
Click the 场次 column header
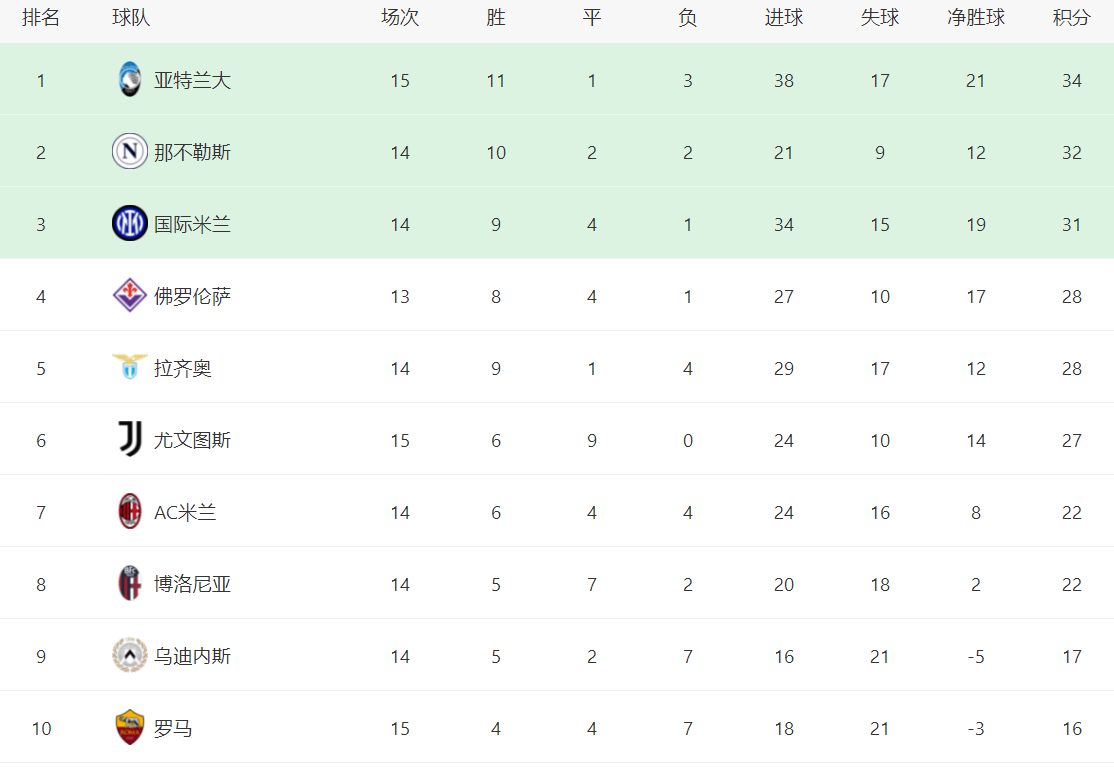[400, 18]
